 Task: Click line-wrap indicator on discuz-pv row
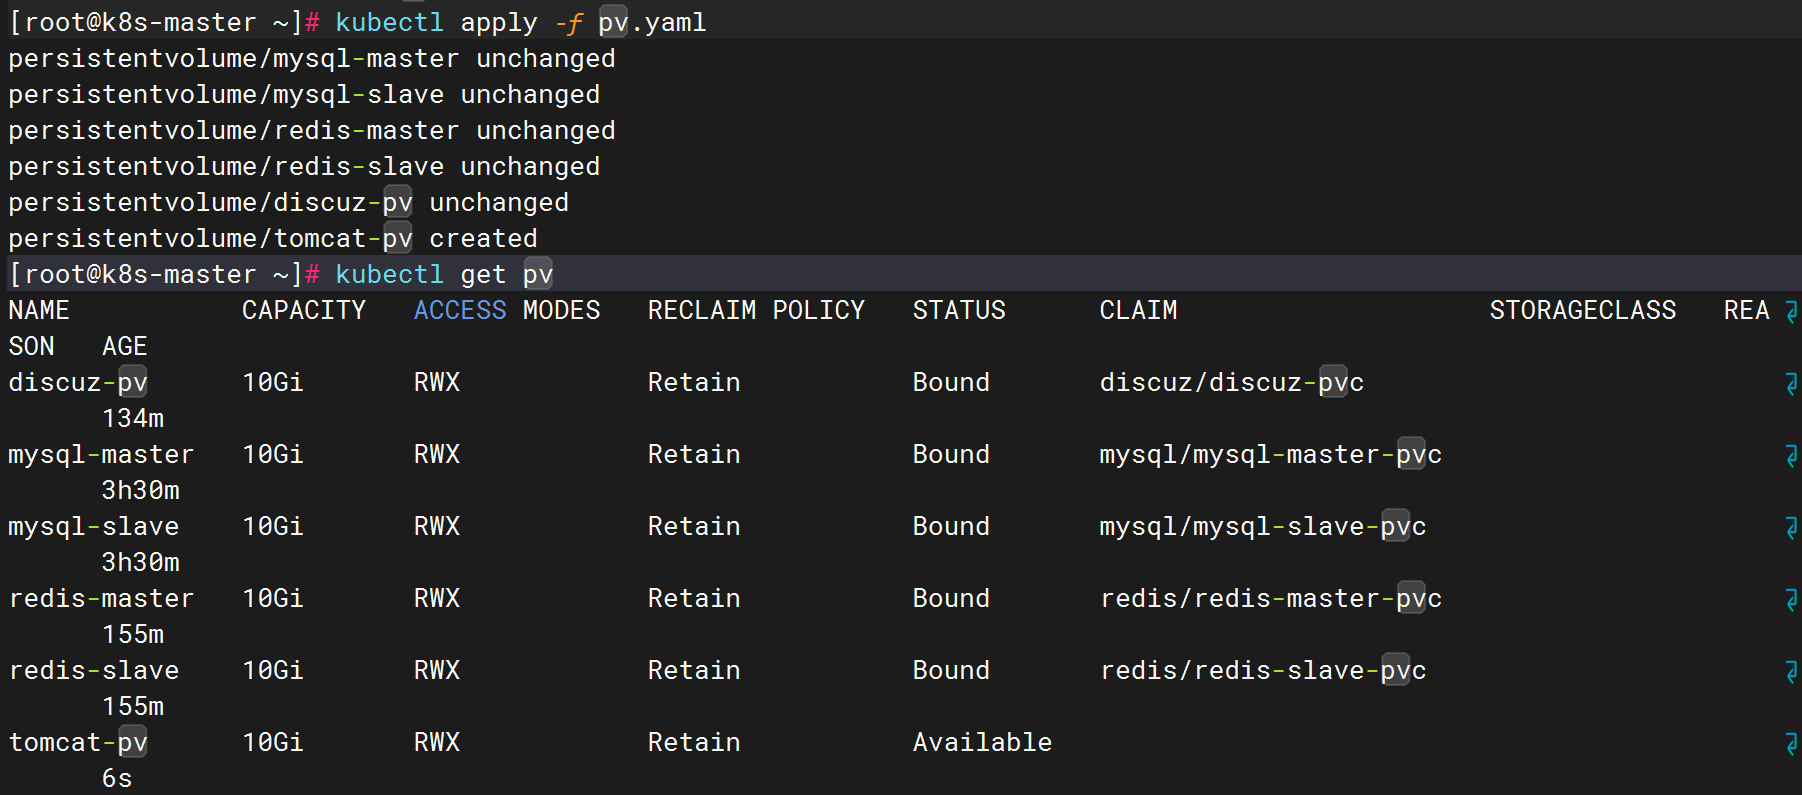coord(1791,384)
